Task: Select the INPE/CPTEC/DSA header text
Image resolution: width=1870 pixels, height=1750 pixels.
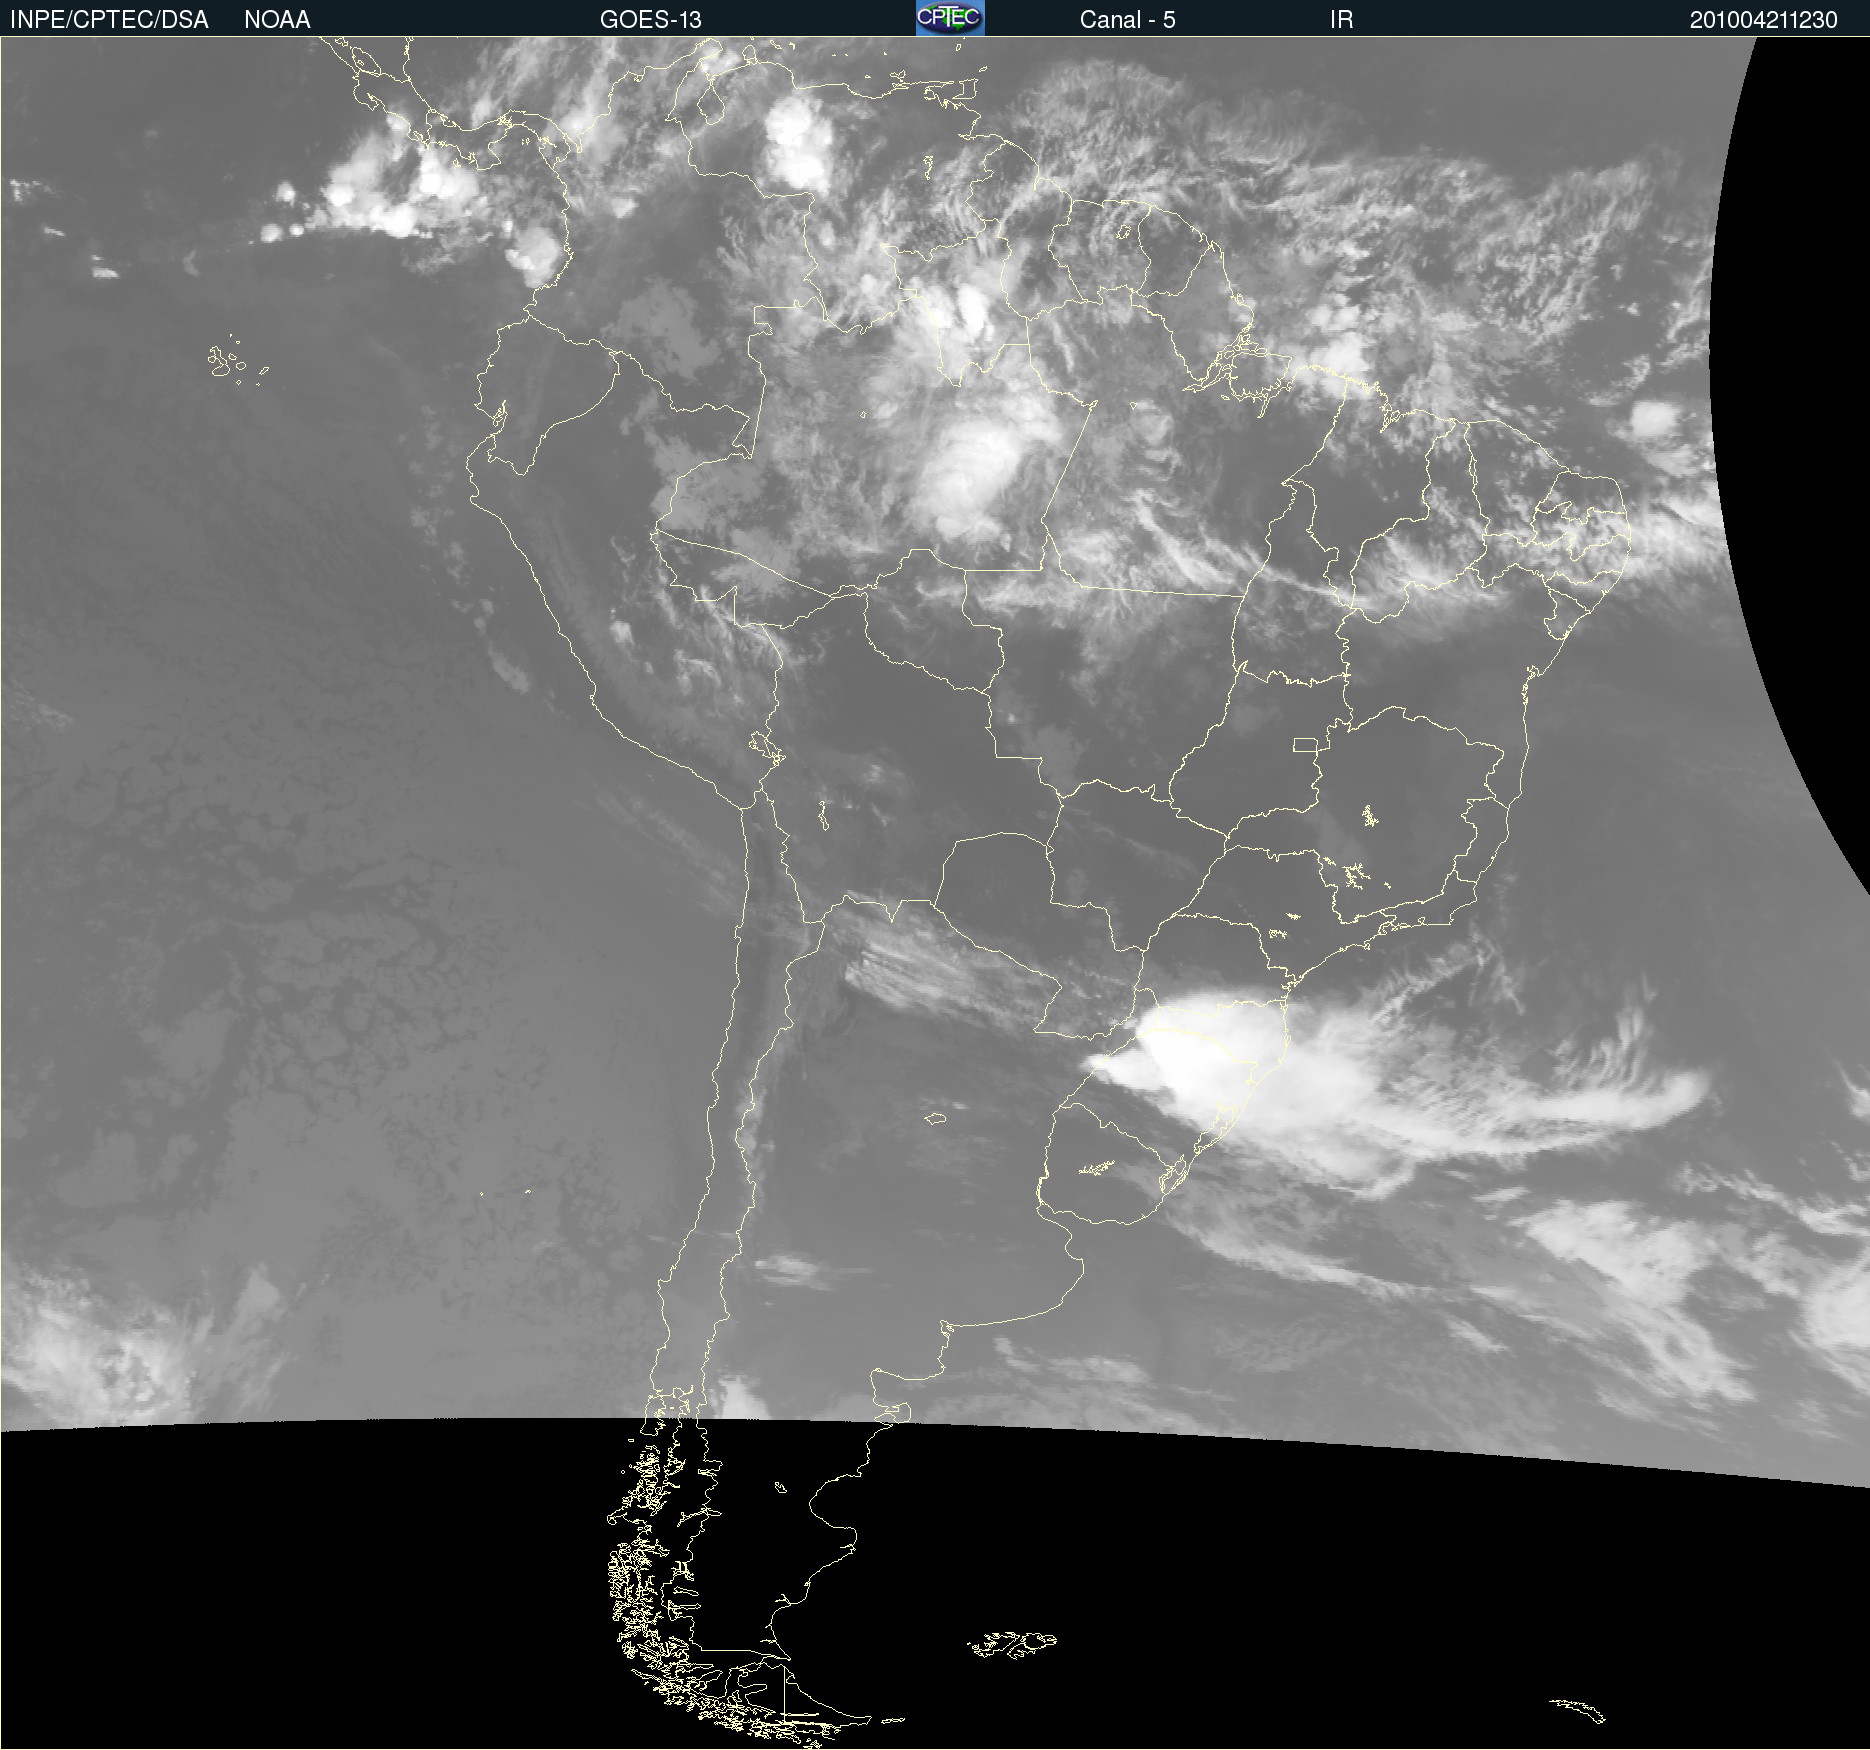Action: click(x=109, y=20)
